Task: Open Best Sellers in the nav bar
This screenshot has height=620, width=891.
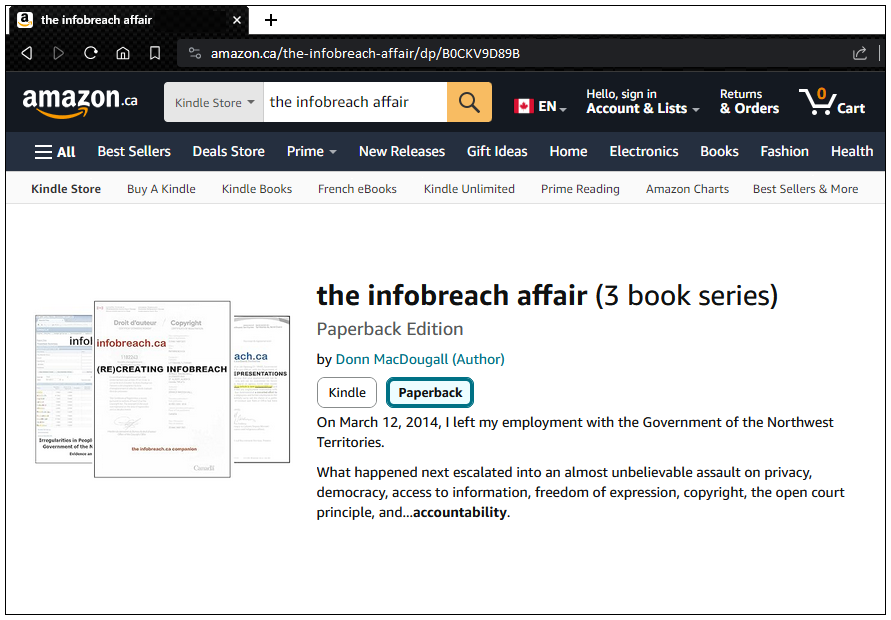Action: [x=134, y=152]
